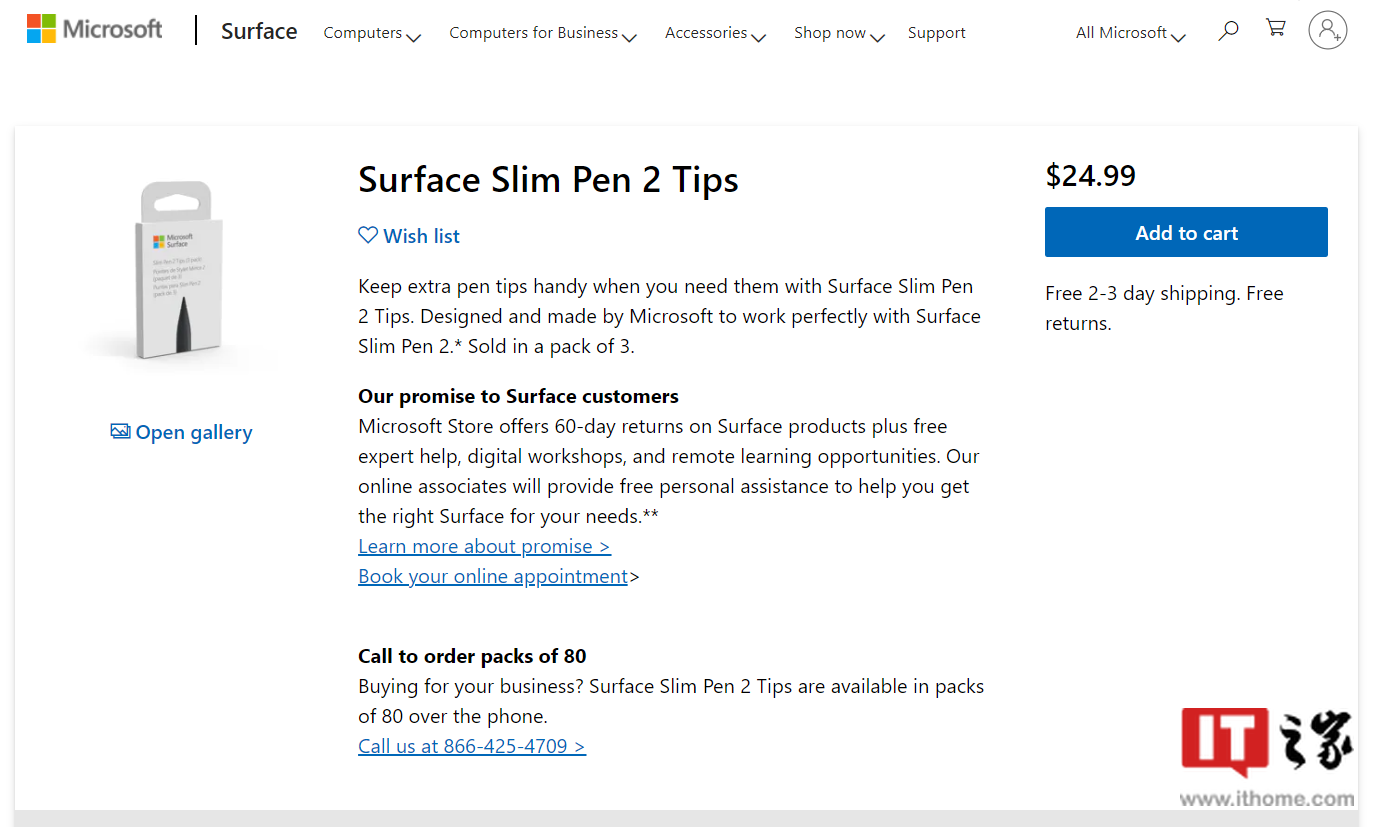Add the pen tips to cart
This screenshot has width=1375, height=827.
point(1186,232)
